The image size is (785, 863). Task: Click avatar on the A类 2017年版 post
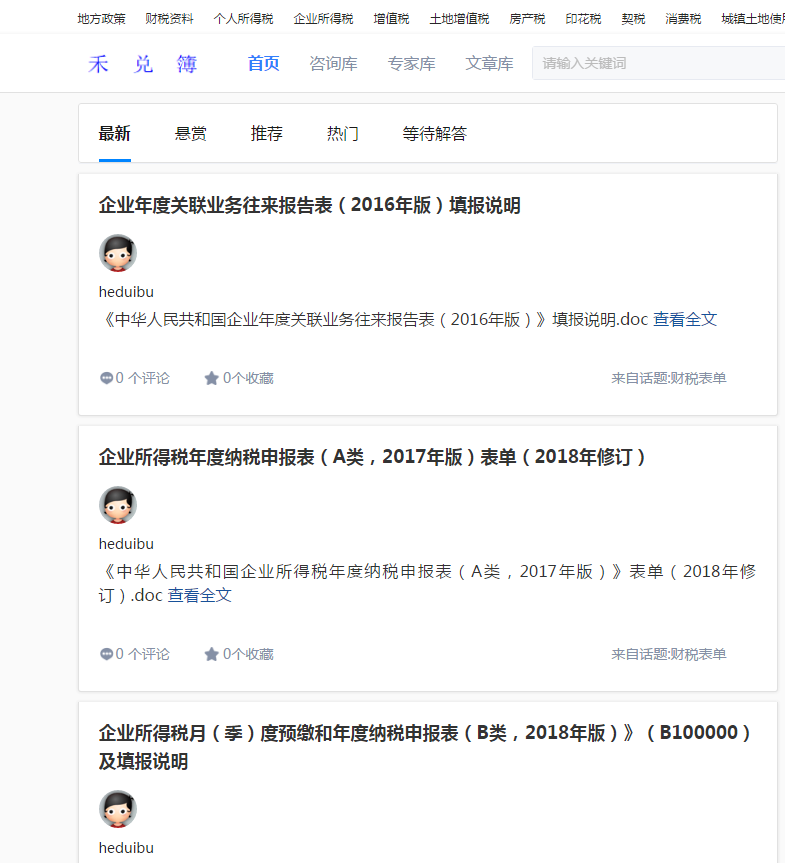pyautogui.click(x=118, y=505)
